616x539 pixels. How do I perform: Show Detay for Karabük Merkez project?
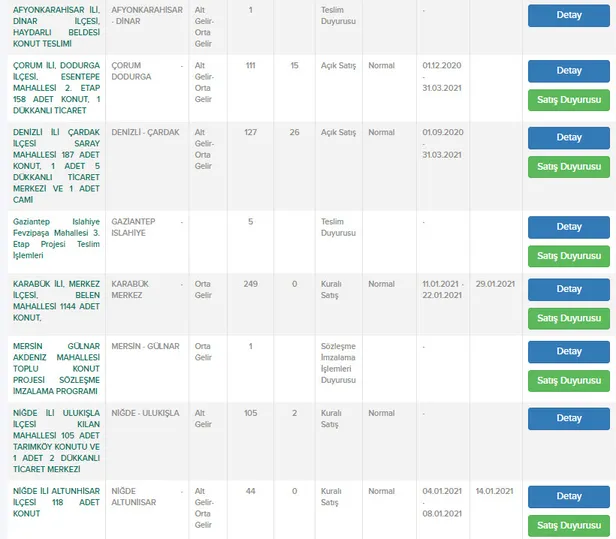[x=568, y=289]
